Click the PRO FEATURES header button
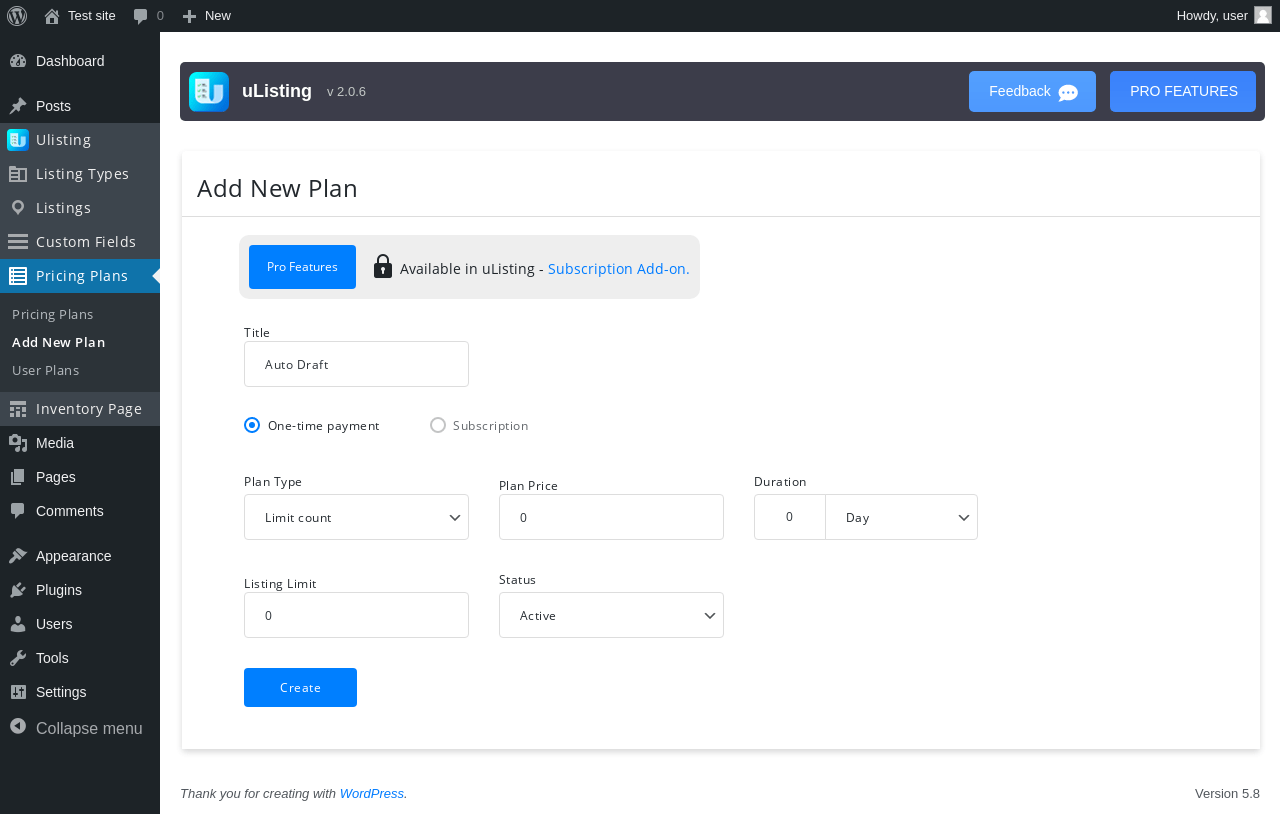 pyautogui.click(x=1183, y=92)
